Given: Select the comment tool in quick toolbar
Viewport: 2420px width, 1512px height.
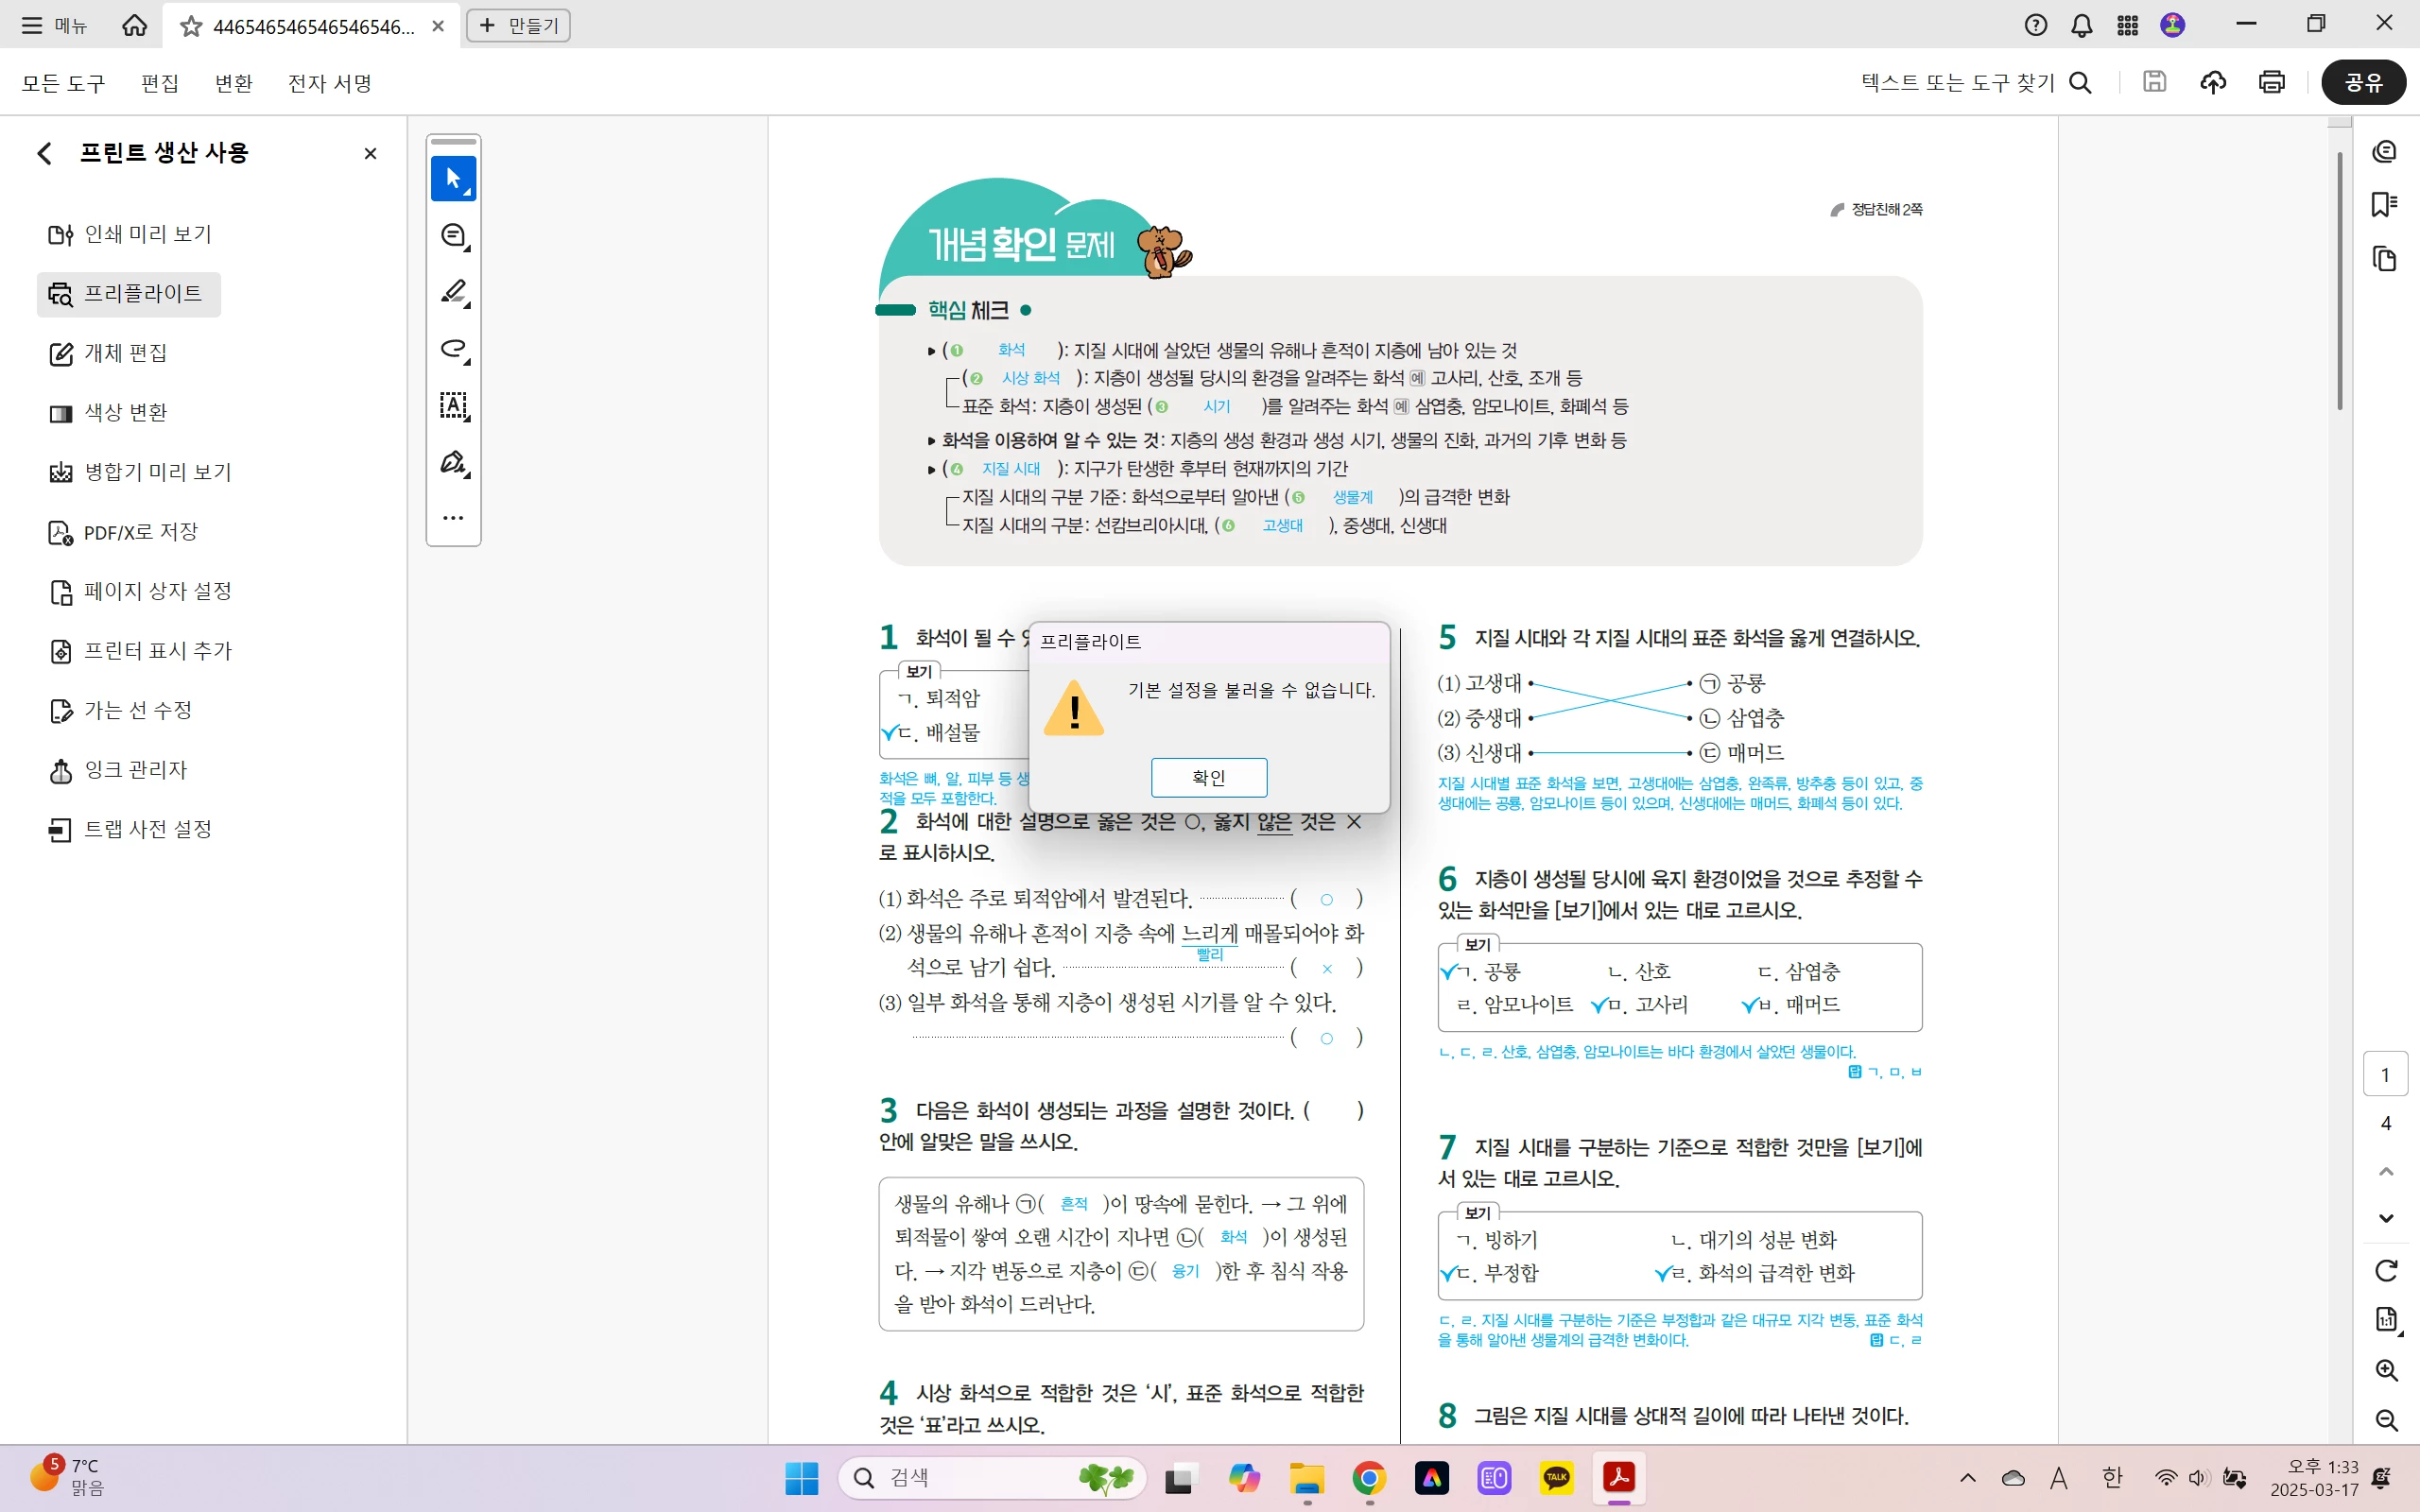Looking at the screenshot, I should tap(453, 236).
